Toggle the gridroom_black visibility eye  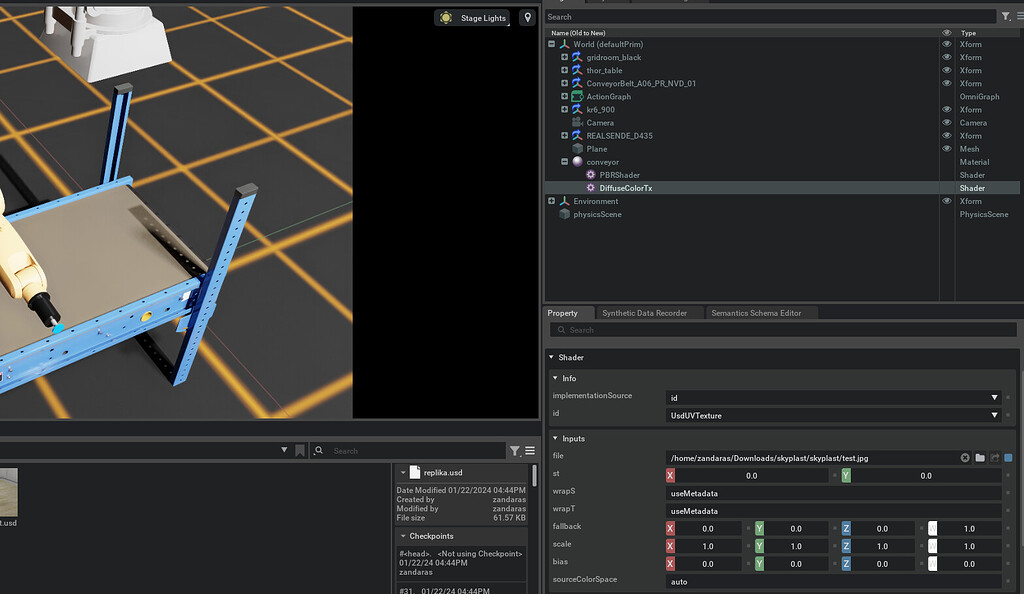[x=945, y=57]
